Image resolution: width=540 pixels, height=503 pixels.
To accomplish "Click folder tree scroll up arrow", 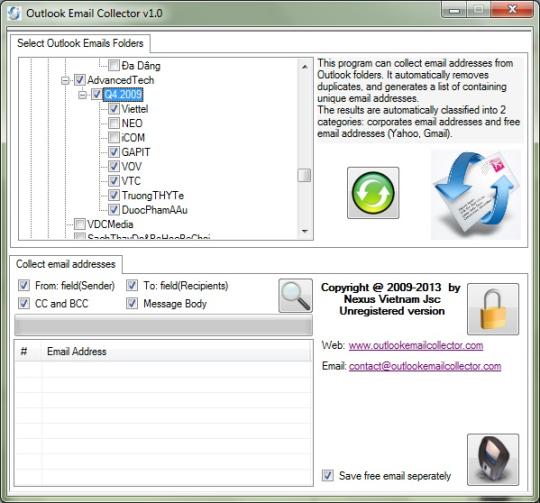I will [x=304, y=66].
